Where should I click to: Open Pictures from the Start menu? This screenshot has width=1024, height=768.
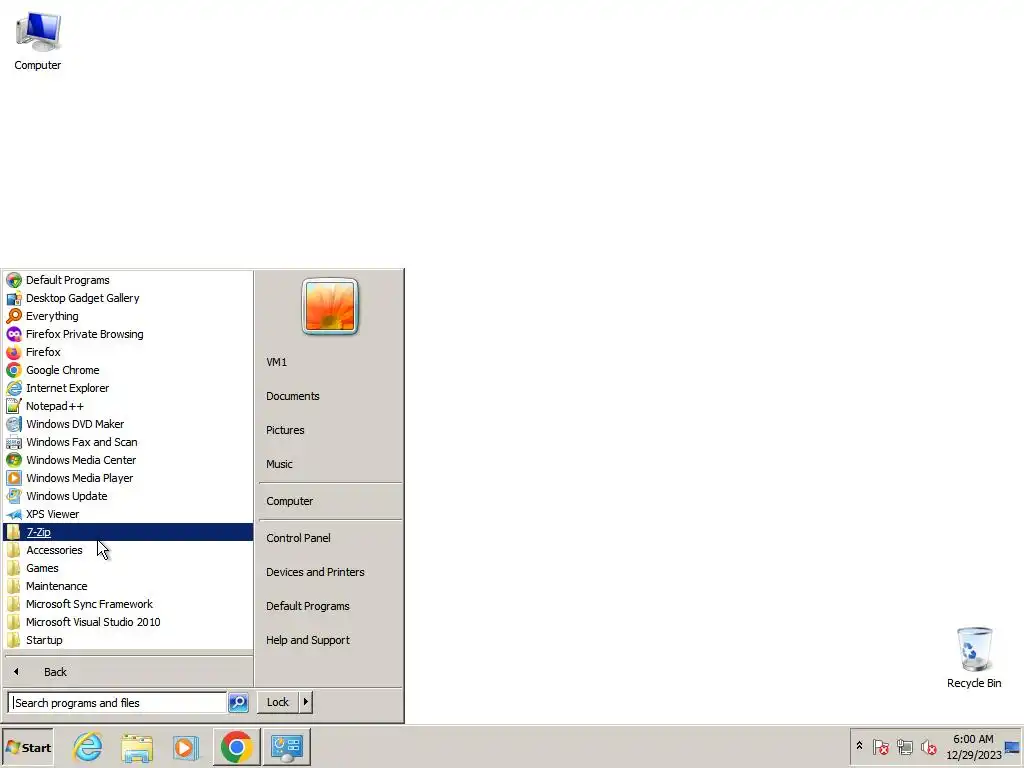tap(330, 430)
